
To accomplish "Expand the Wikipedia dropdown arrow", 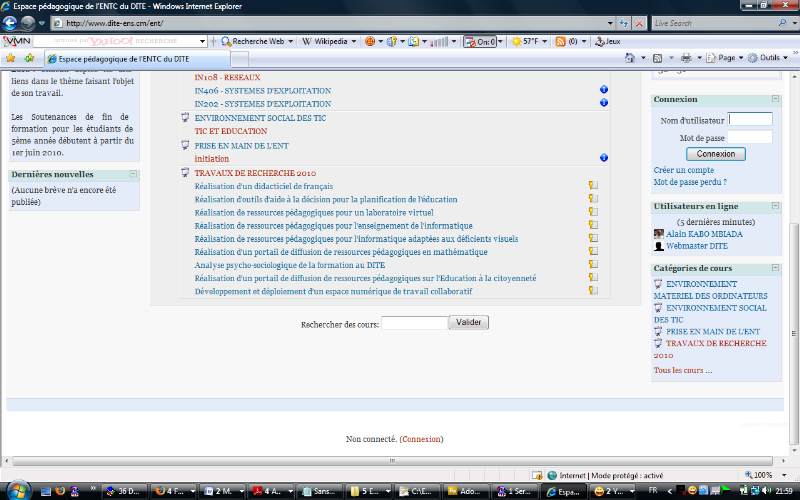I will pos(354,41).
